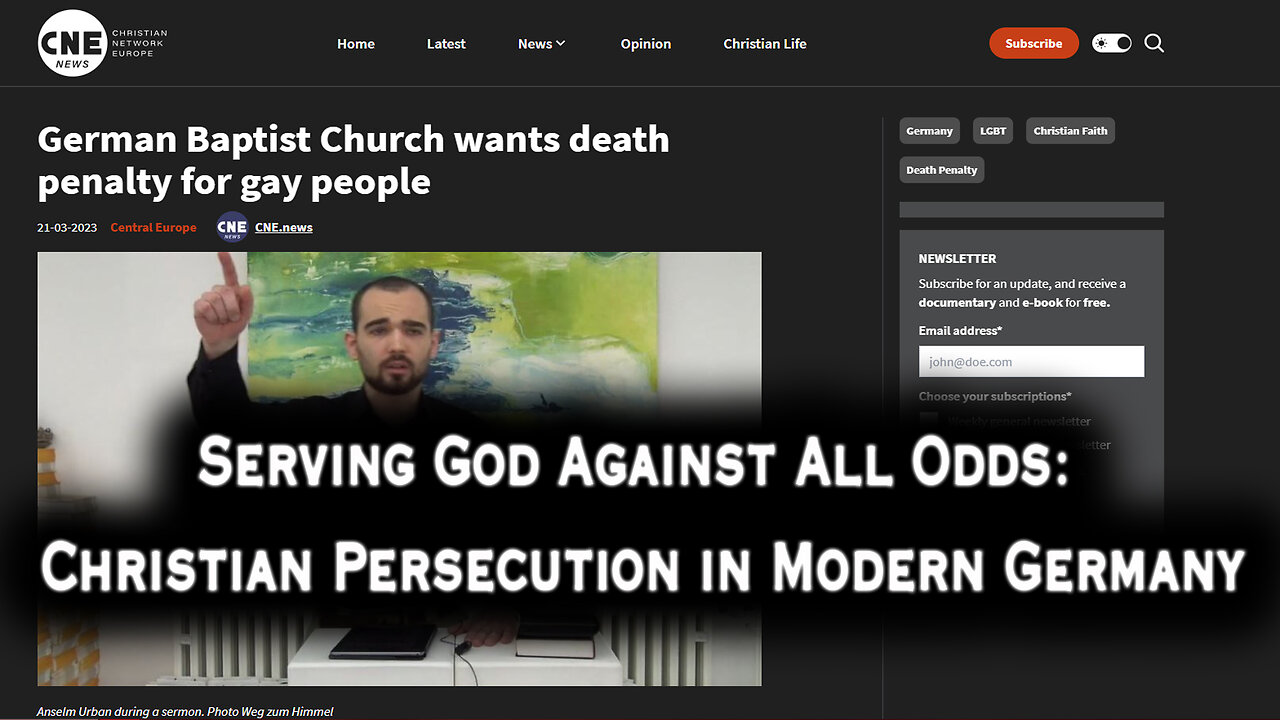The width and height of the screenshot is (1280, 720).
Task: Check the Weekly general newsletter checkbox
Action: [x=929, y=421]
